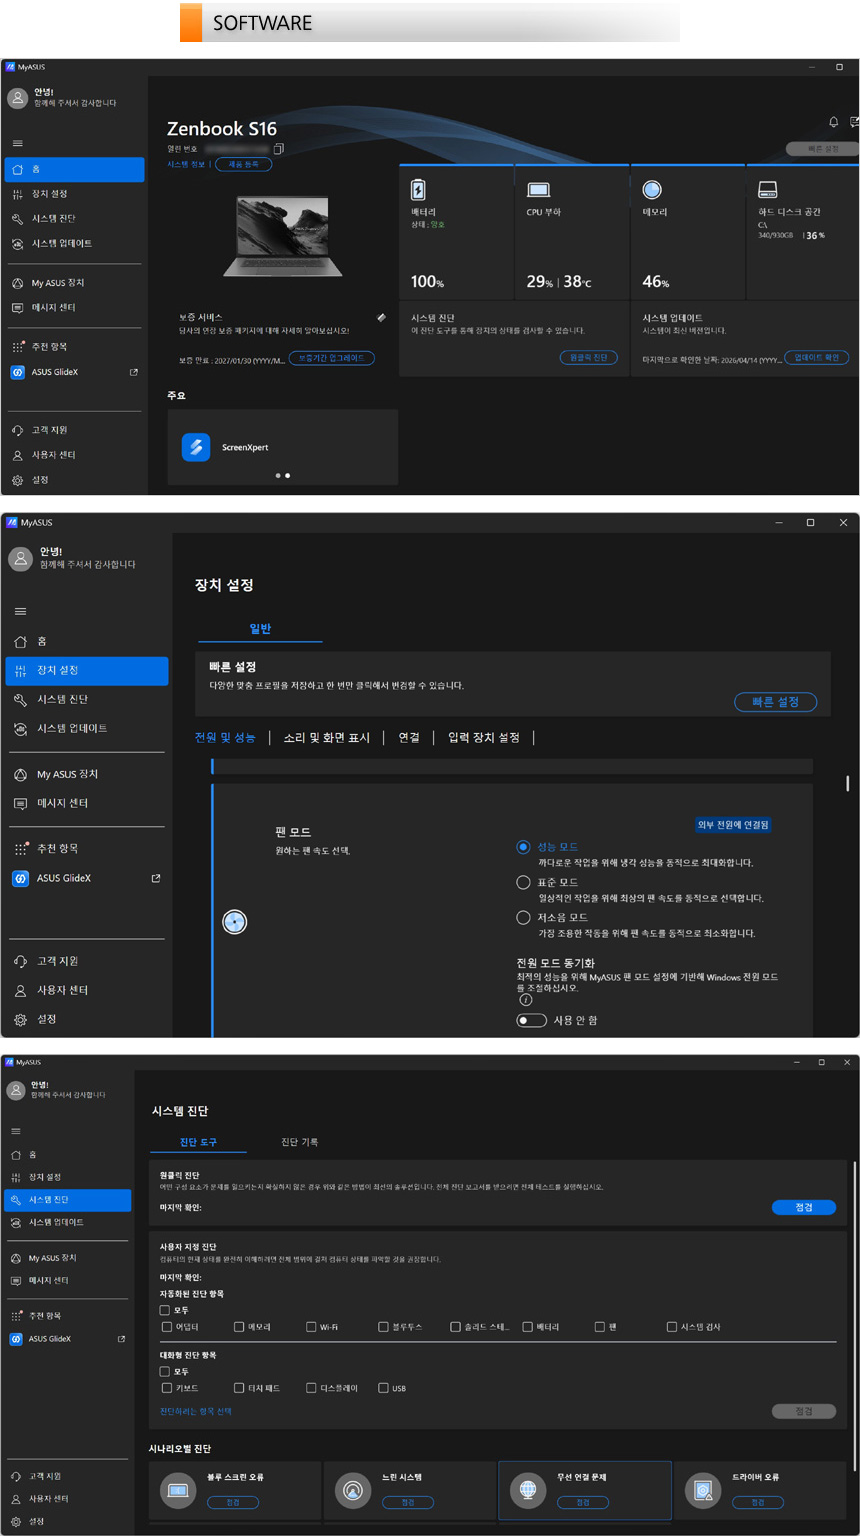Switch to the 진단 기록 tab

click(x=300, y=1142)
